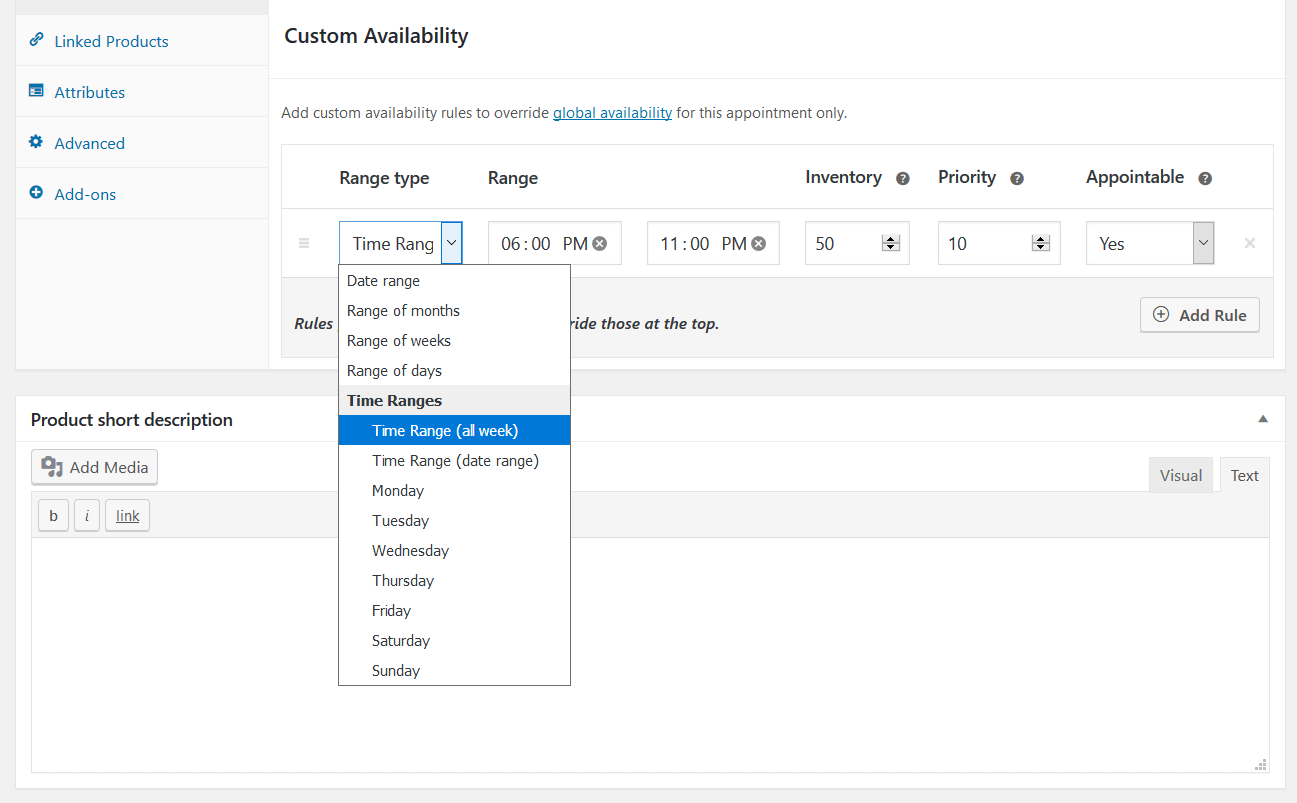This screenshot has height=803, width=1297.
Task: Pick Thursday from the list
Action: point(454,581)
